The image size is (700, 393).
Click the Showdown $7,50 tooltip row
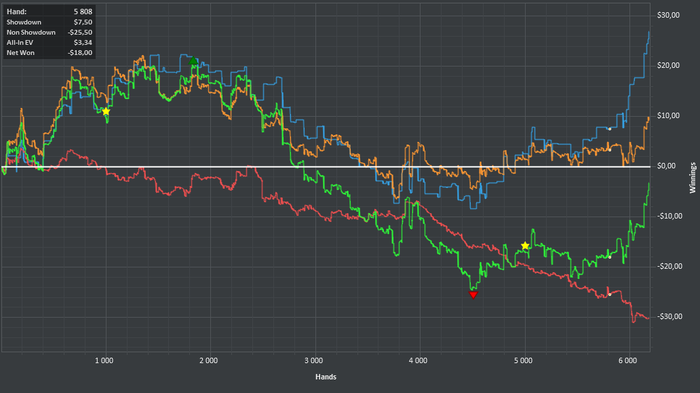coord(49,22)
